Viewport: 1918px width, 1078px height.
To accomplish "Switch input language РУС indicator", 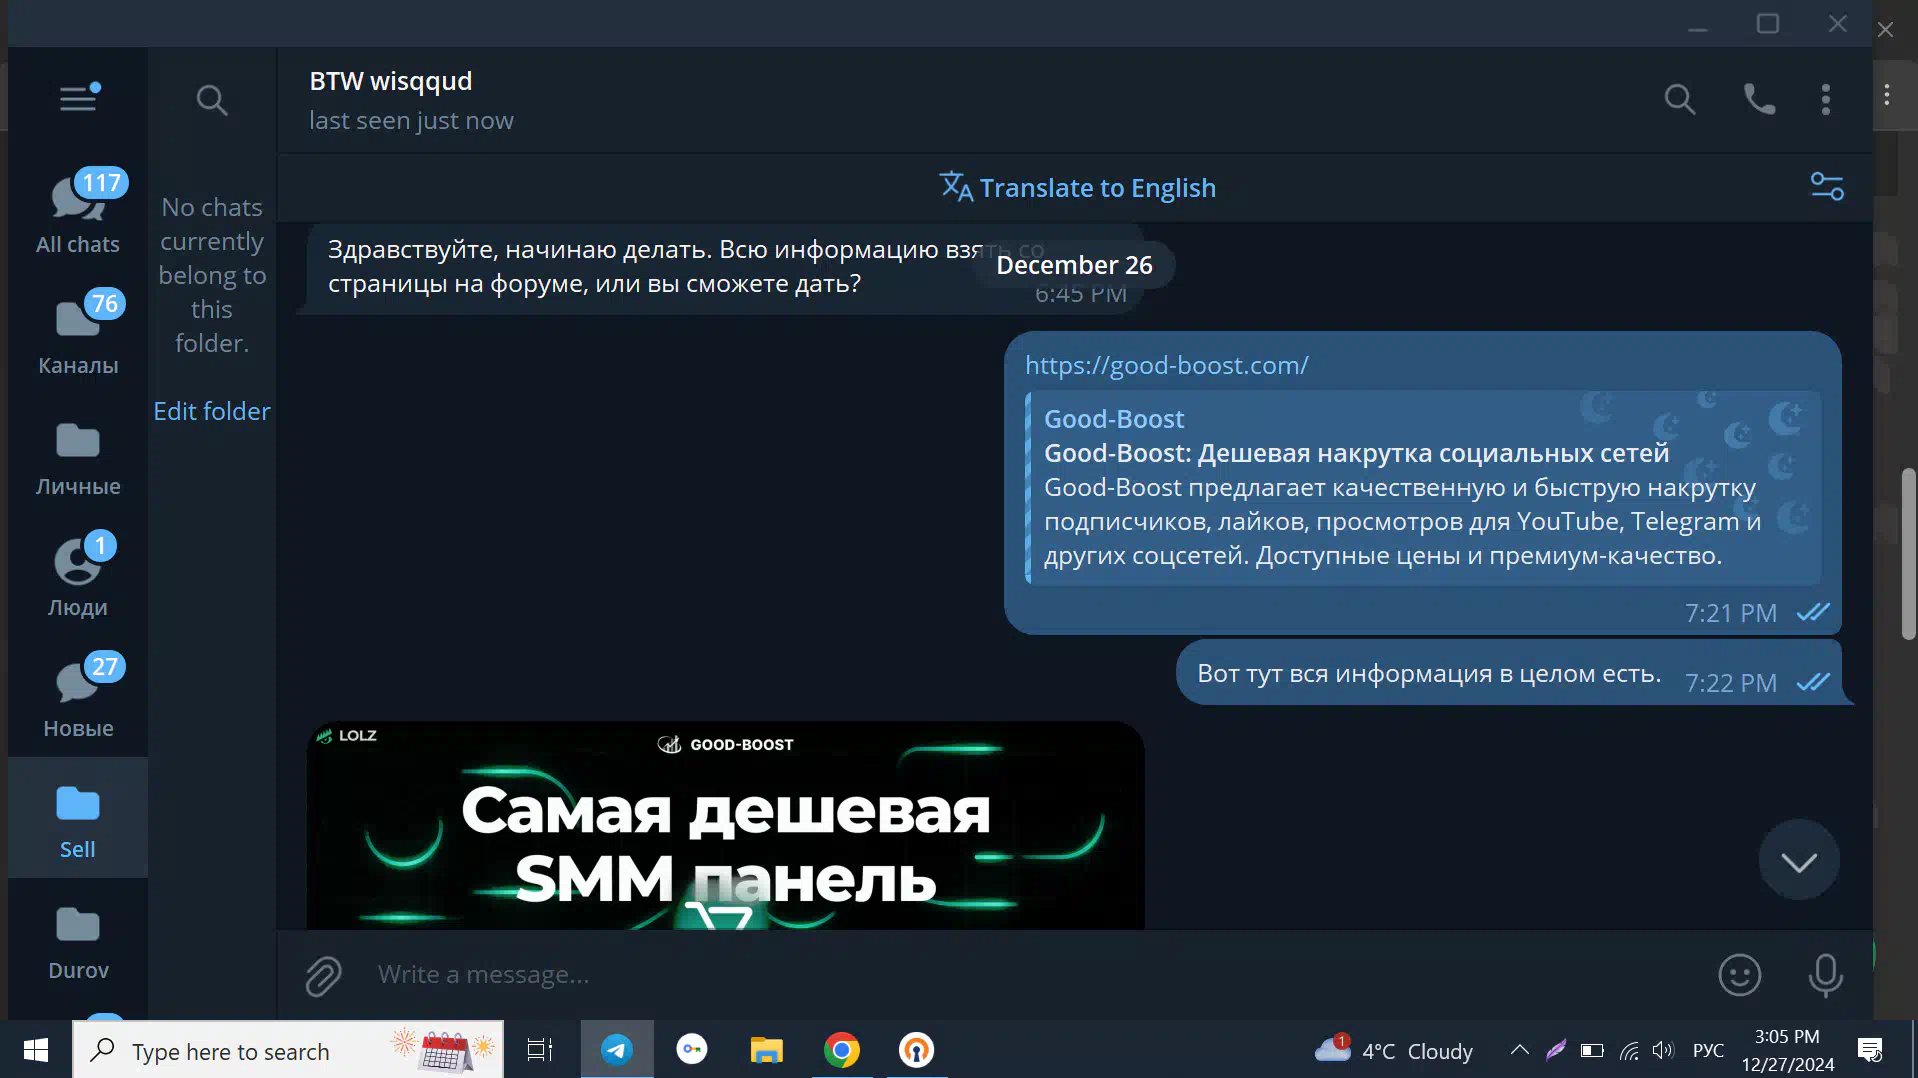I will [1708, 1050].
